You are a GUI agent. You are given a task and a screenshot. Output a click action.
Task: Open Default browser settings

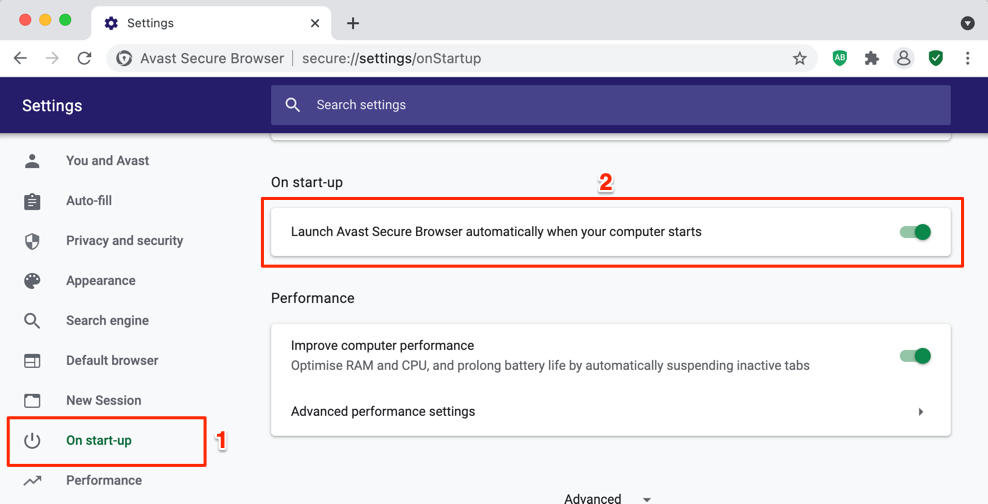click(x=112, y=361)
